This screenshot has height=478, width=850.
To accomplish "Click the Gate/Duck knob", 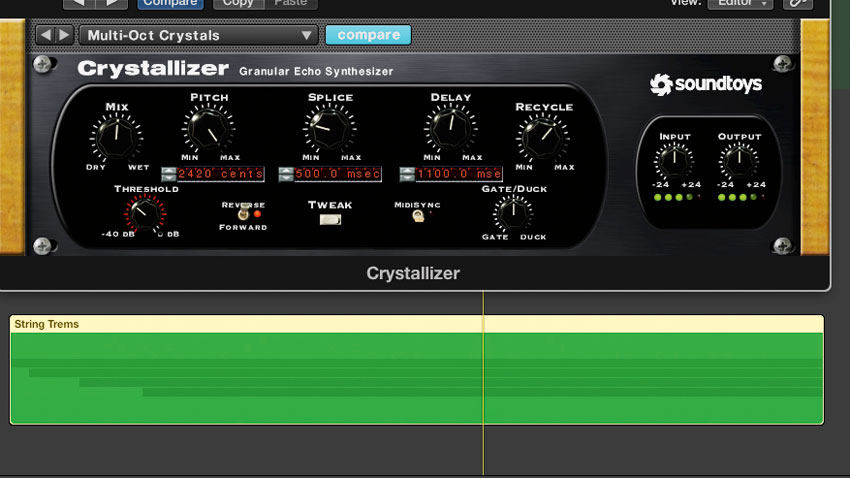I will point(513,213).
